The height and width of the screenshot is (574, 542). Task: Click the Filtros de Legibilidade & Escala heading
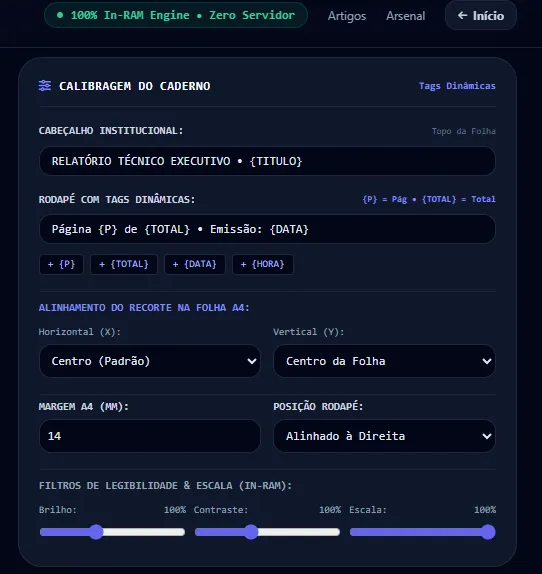point(165,486)
